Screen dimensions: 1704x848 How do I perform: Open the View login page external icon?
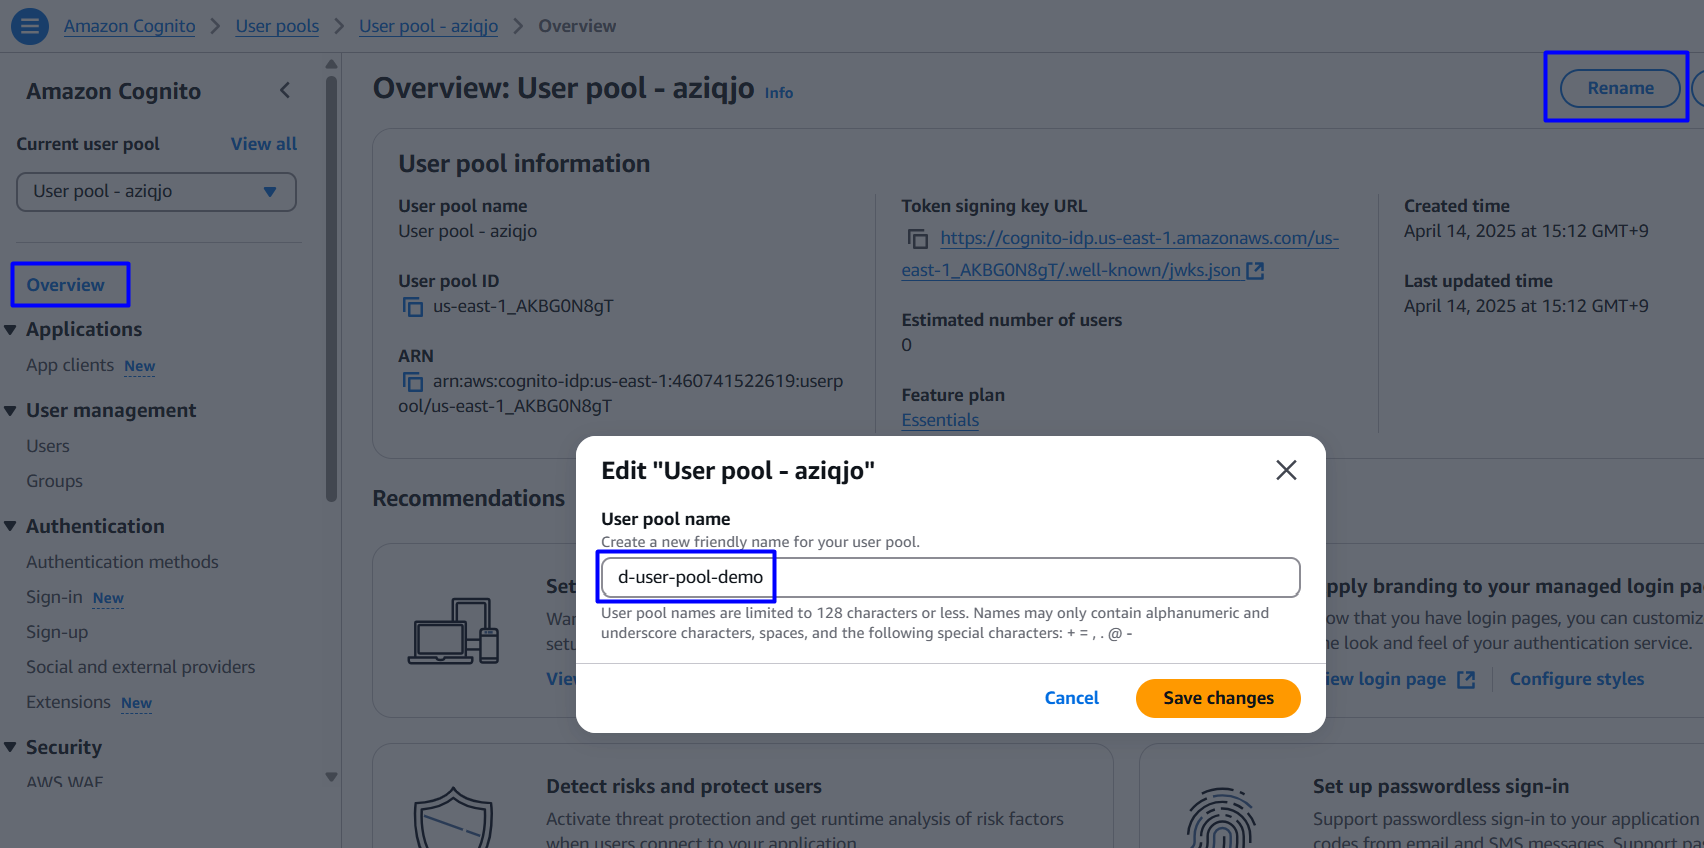click(x=1466, y=680)
